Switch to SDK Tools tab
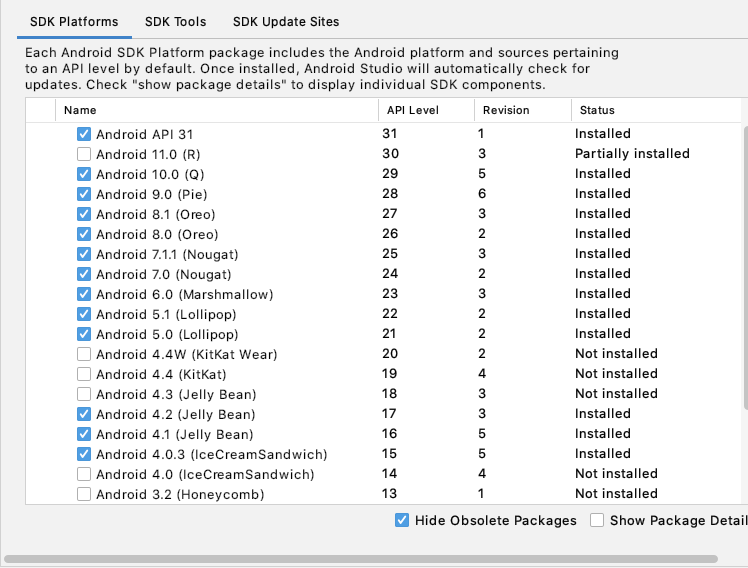 click(175, 21)
